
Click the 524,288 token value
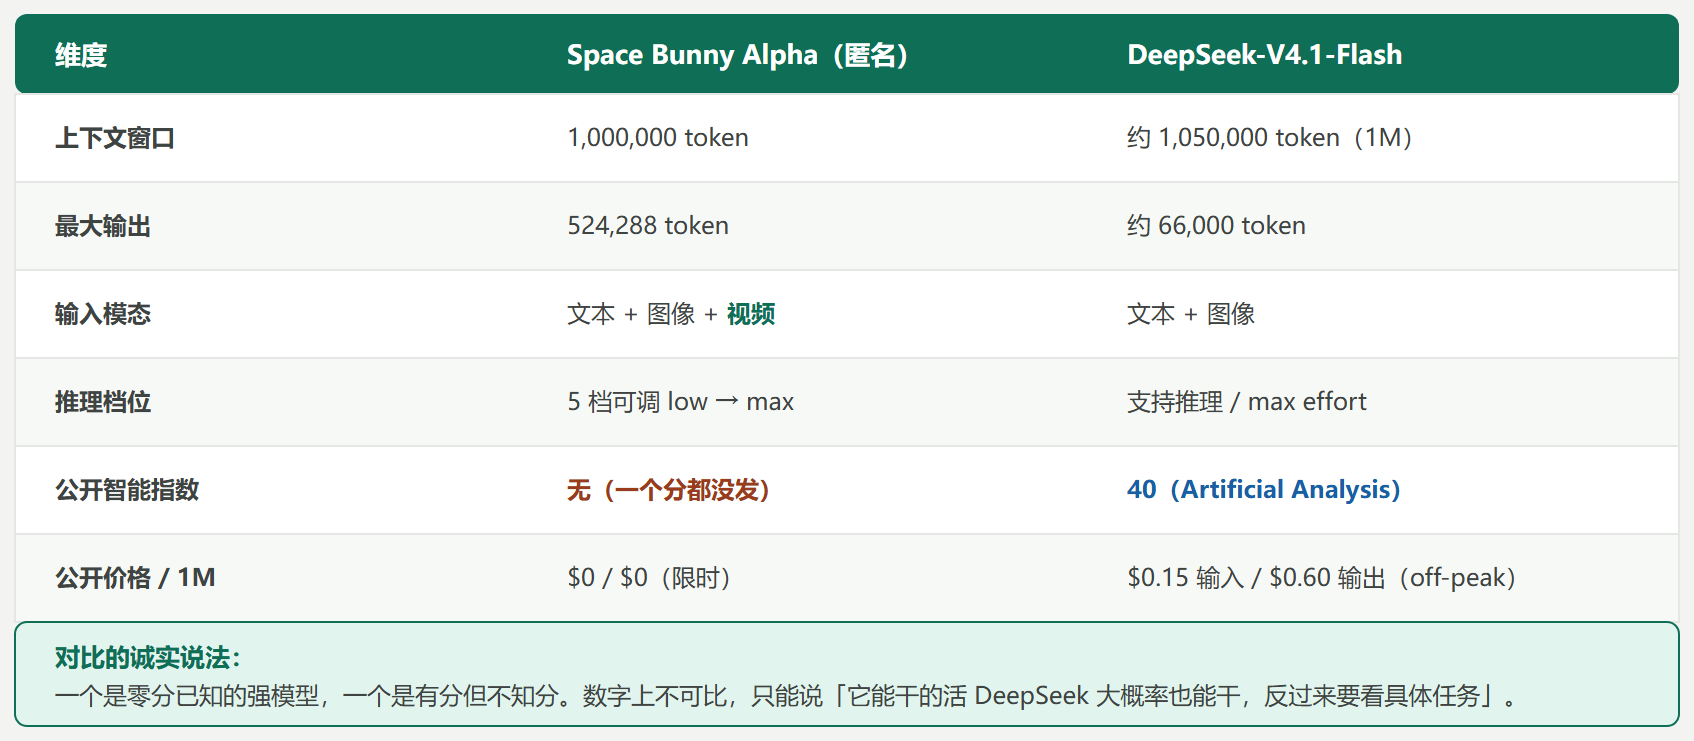point(648,226)
